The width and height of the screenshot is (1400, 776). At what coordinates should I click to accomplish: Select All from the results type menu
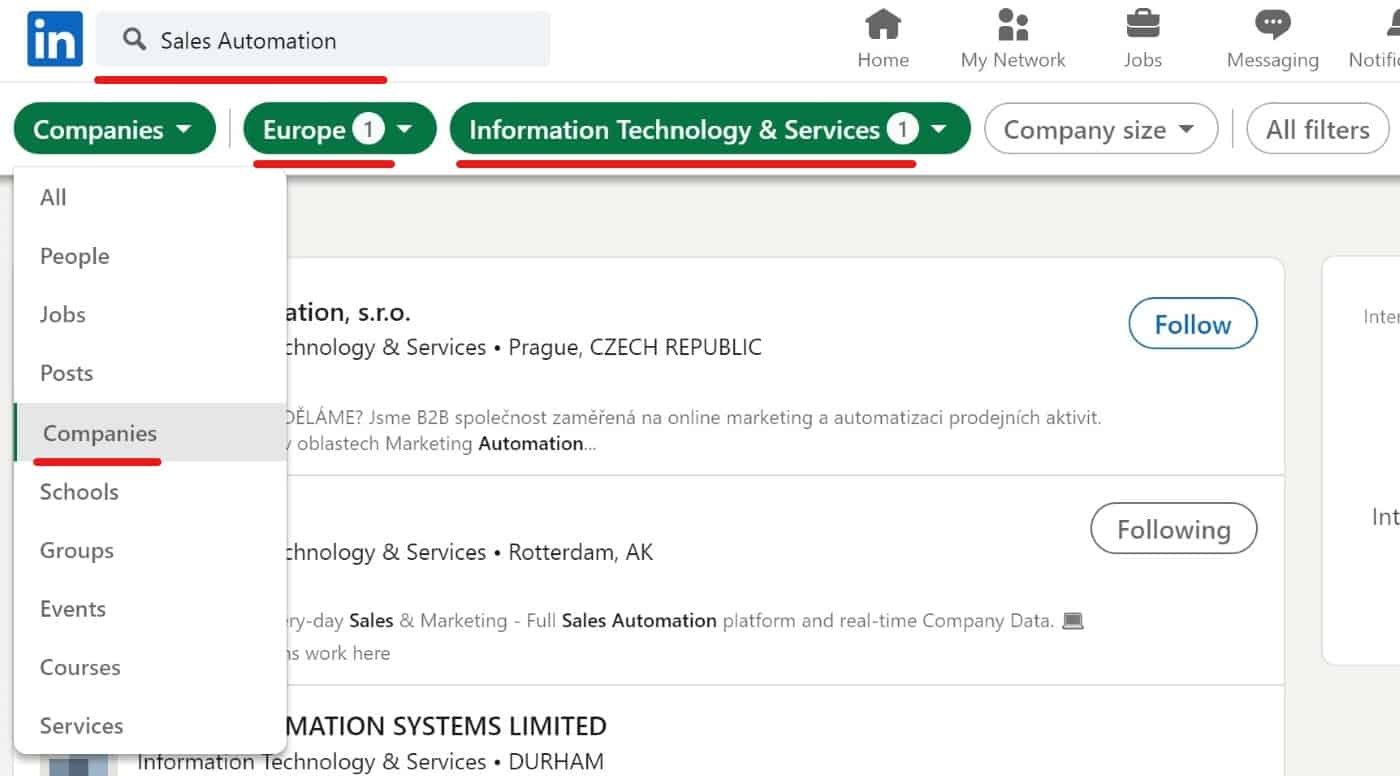53,198
